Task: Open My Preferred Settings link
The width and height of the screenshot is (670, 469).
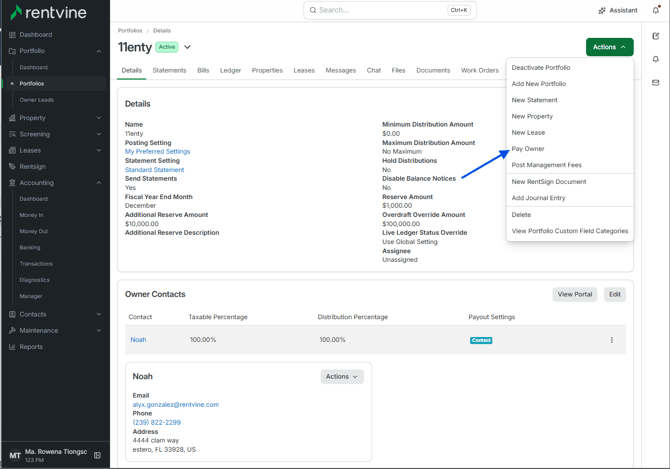Action: tap(157, 152)
